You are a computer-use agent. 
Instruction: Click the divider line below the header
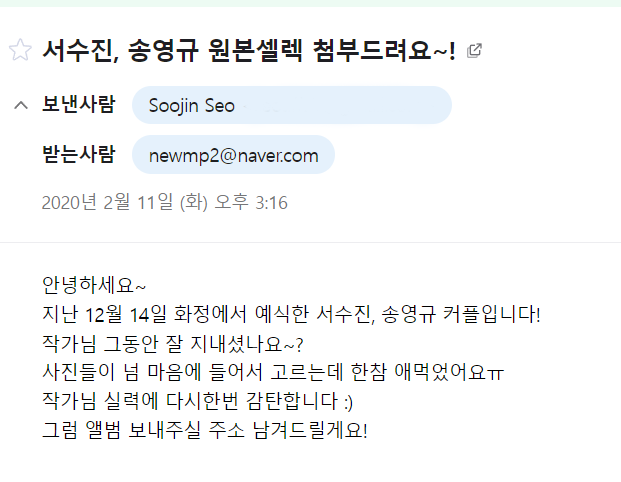[x=310, y=242]
